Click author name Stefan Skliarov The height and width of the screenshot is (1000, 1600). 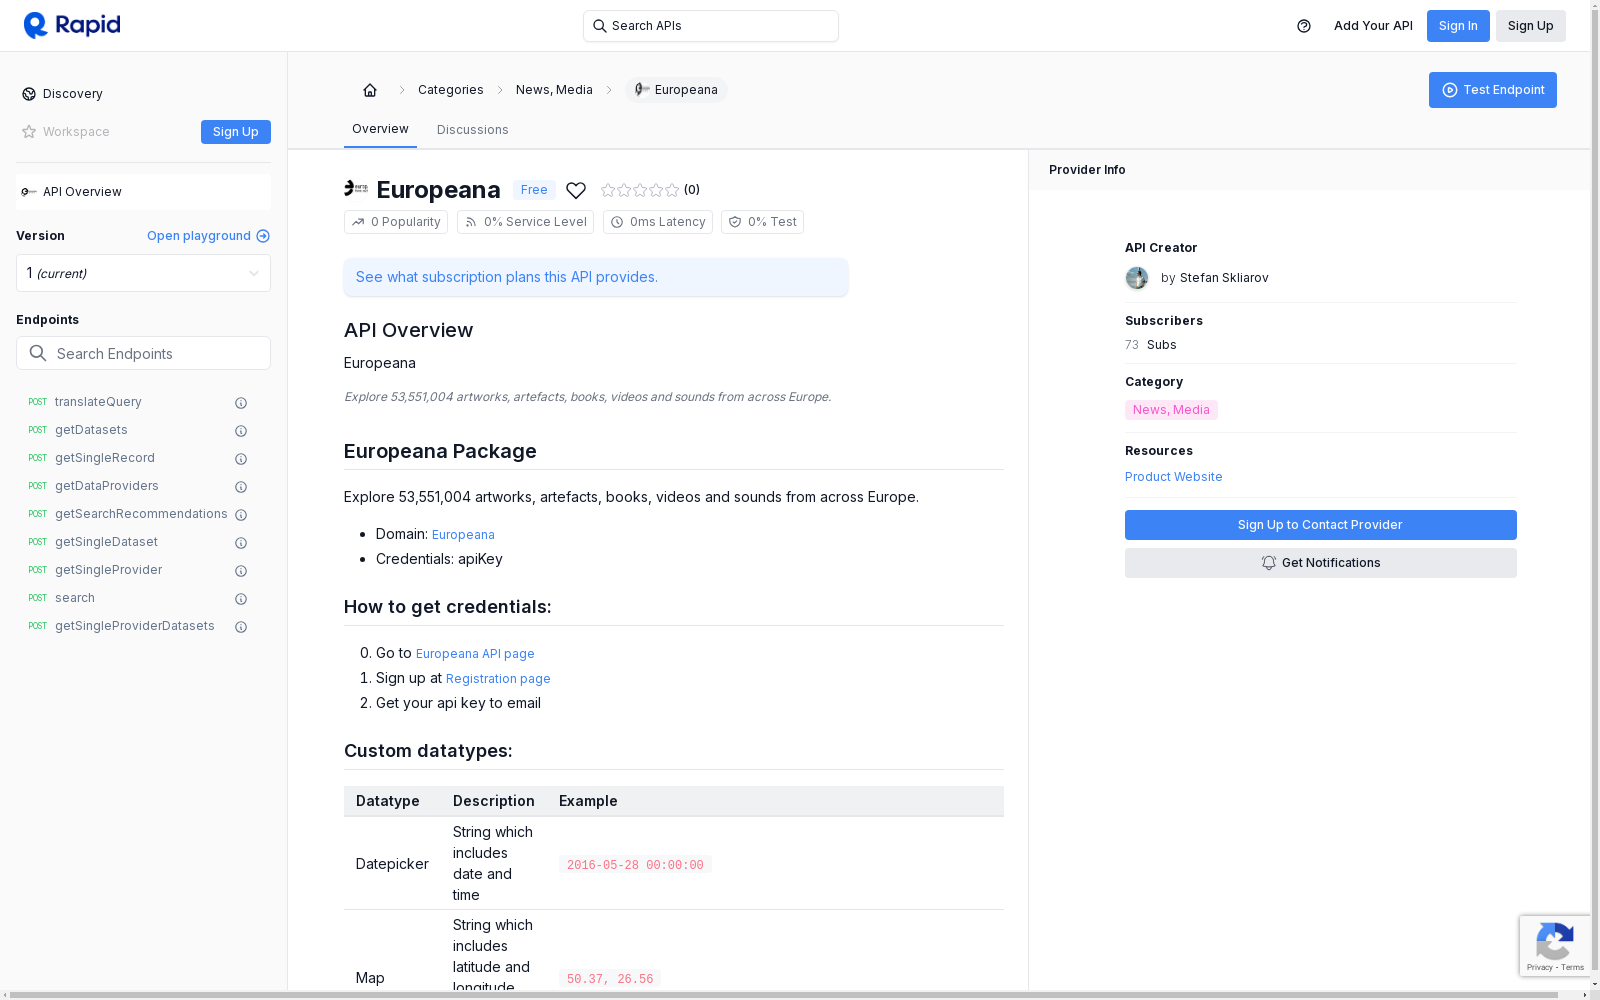click(1224, 278)
